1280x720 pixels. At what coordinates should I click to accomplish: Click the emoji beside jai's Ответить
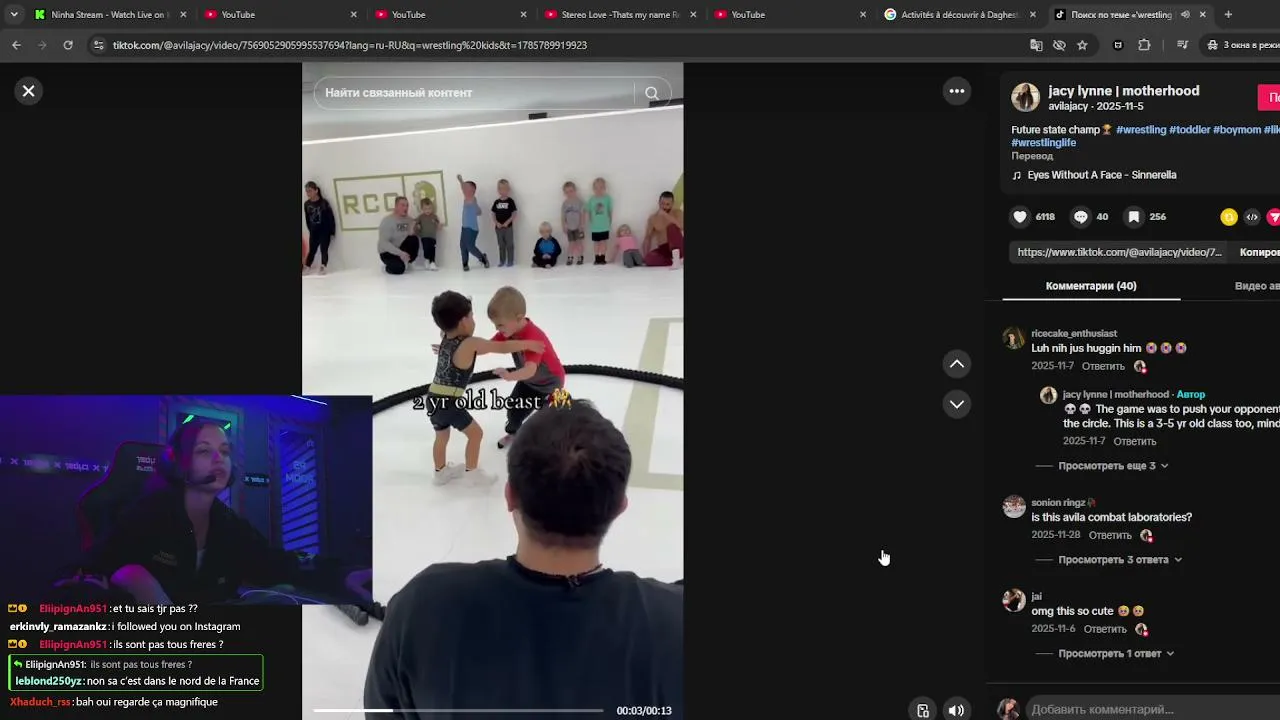1141,629
